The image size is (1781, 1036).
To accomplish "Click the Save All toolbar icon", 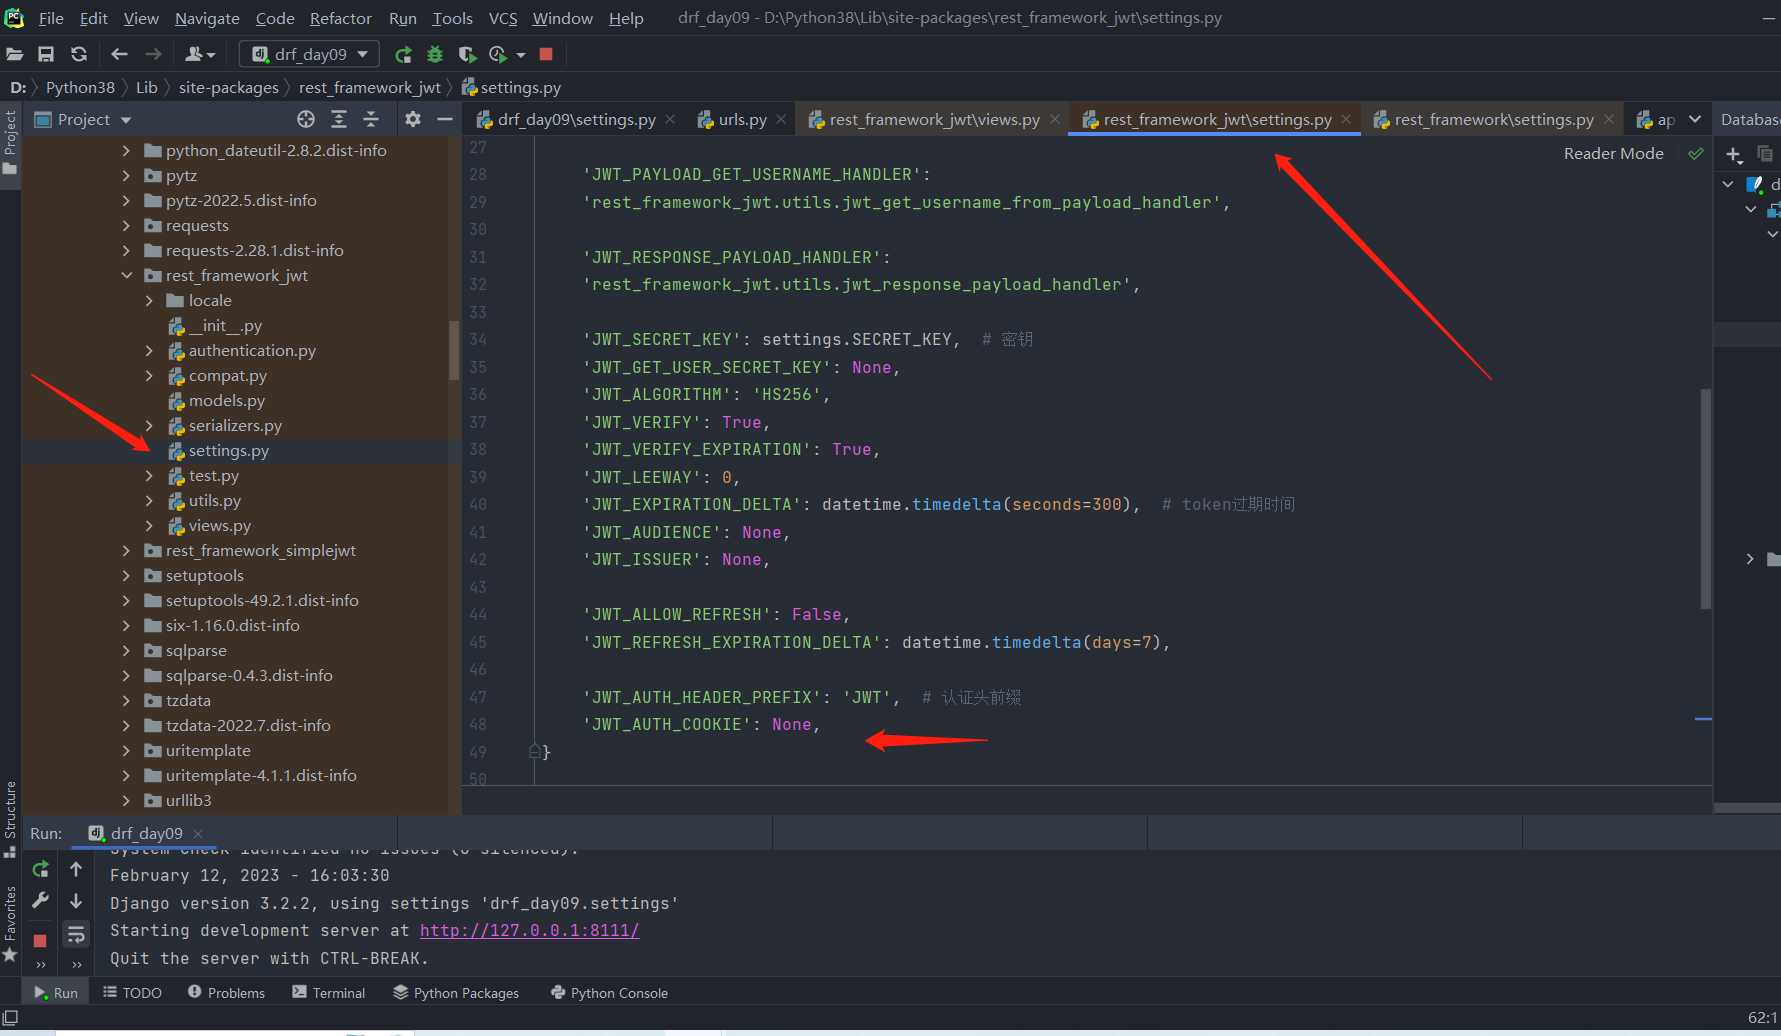I will coord(46,54).
